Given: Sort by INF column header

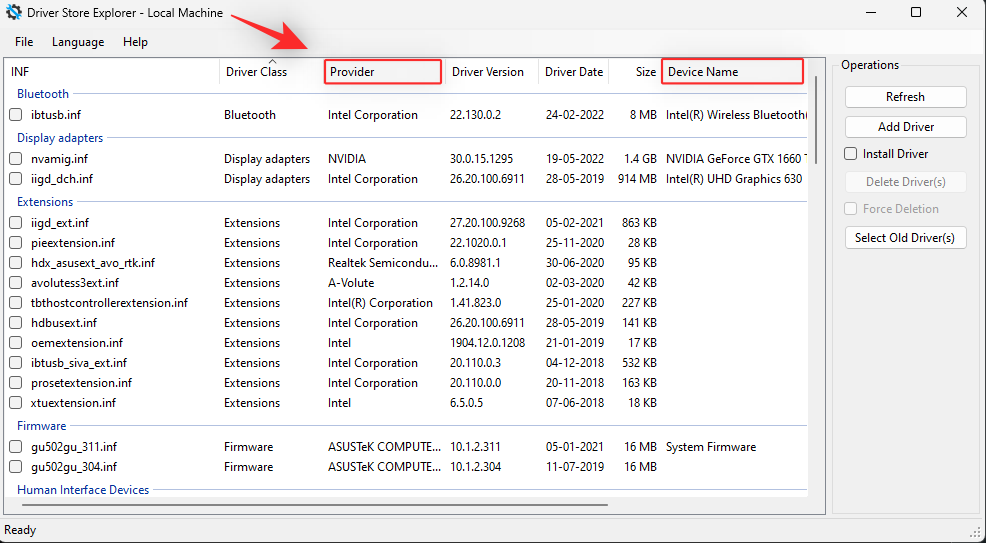Looking at the screenshot, I should coord(113,72).
